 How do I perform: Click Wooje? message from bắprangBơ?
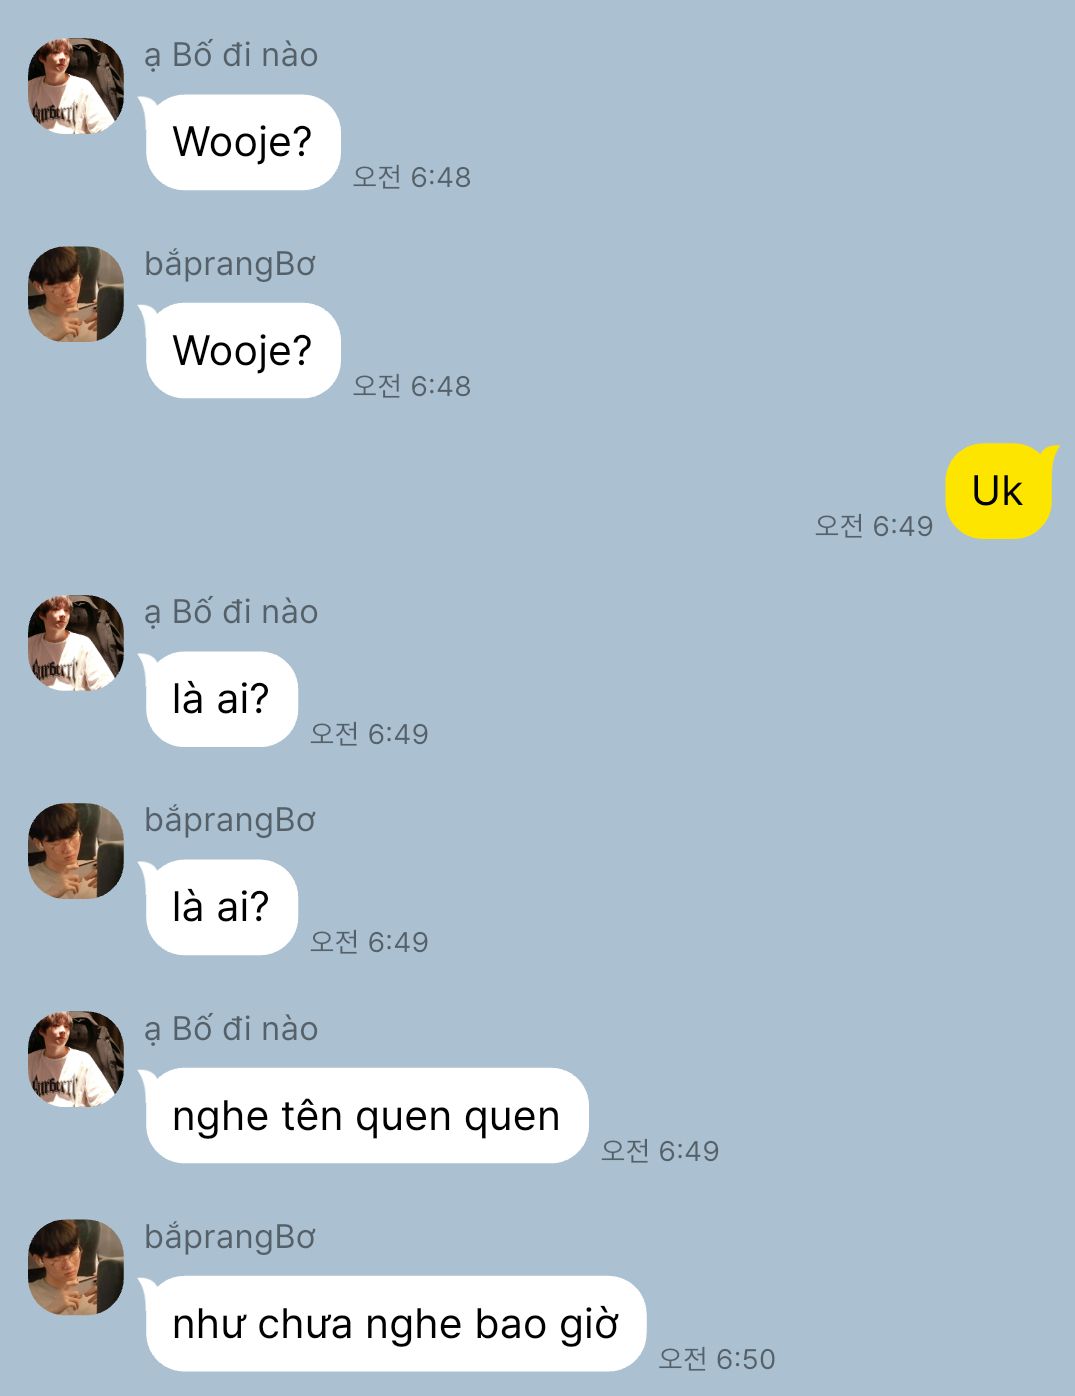click(243, 351)
